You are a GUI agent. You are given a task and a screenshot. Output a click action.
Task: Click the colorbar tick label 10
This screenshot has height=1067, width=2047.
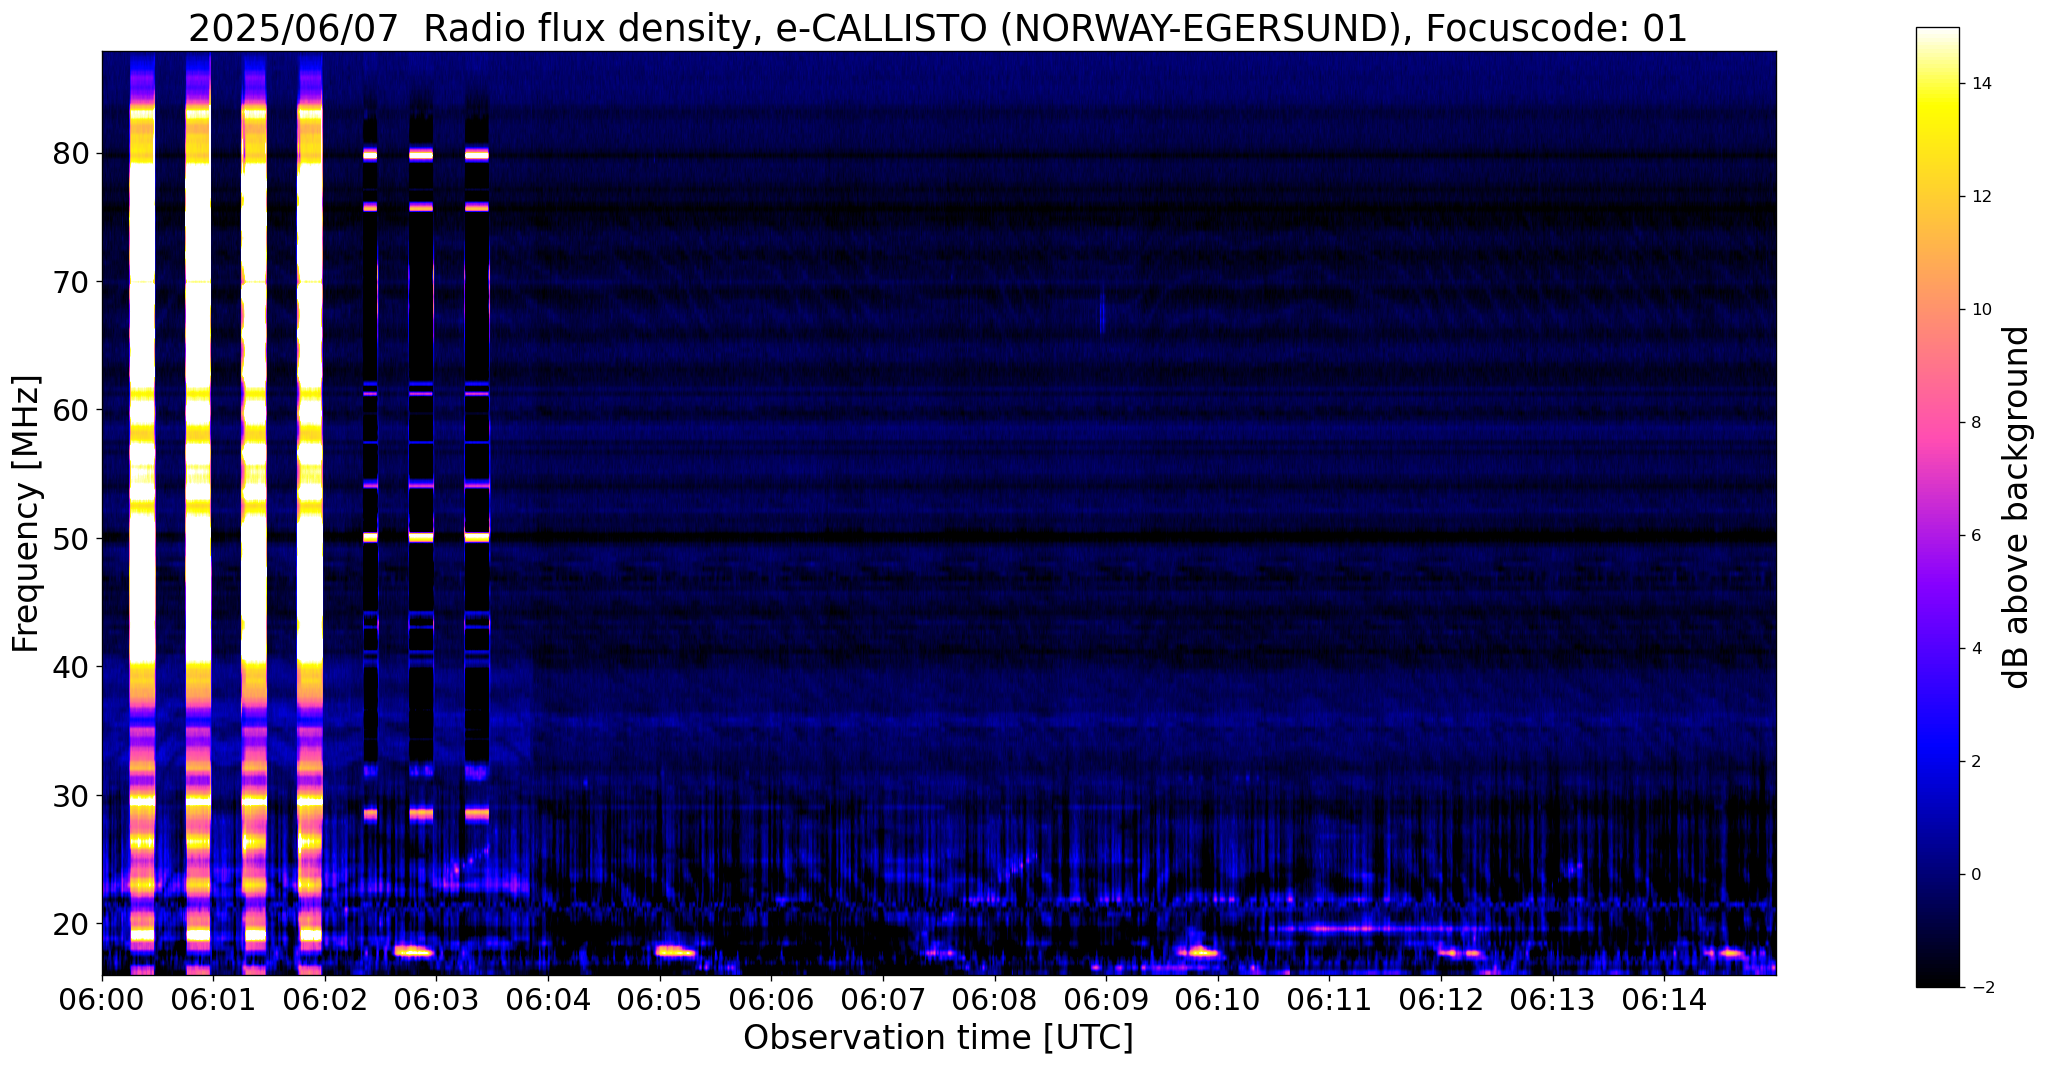coord(1981,310)
